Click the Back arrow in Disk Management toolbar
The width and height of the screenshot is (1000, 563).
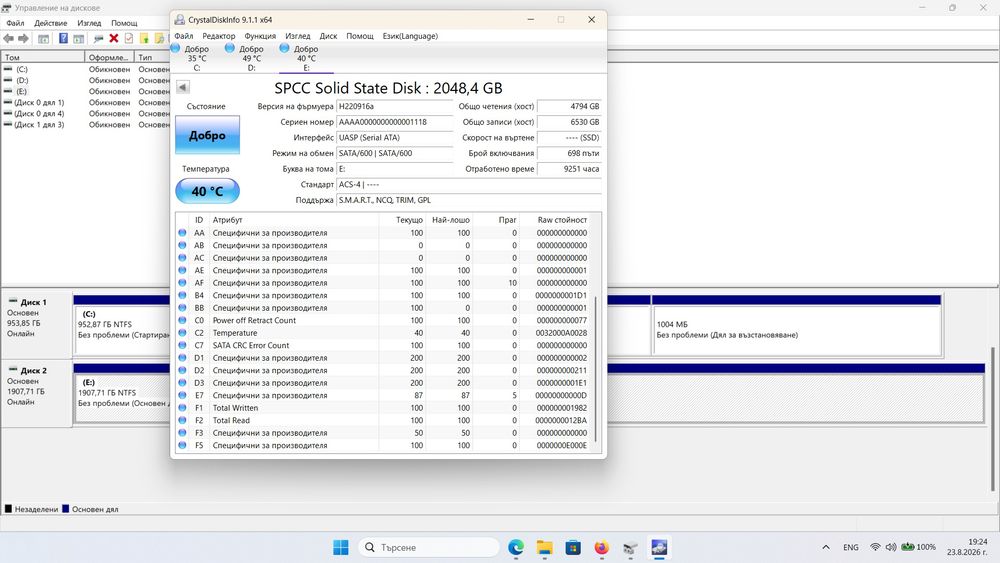pyautogui.click(x=8, y=39)
